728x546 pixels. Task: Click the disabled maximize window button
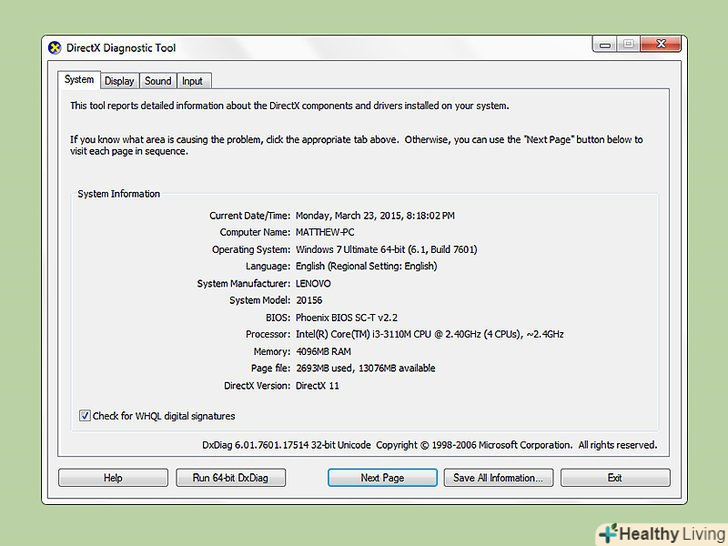pyautogui.click(x=628, y=44)
